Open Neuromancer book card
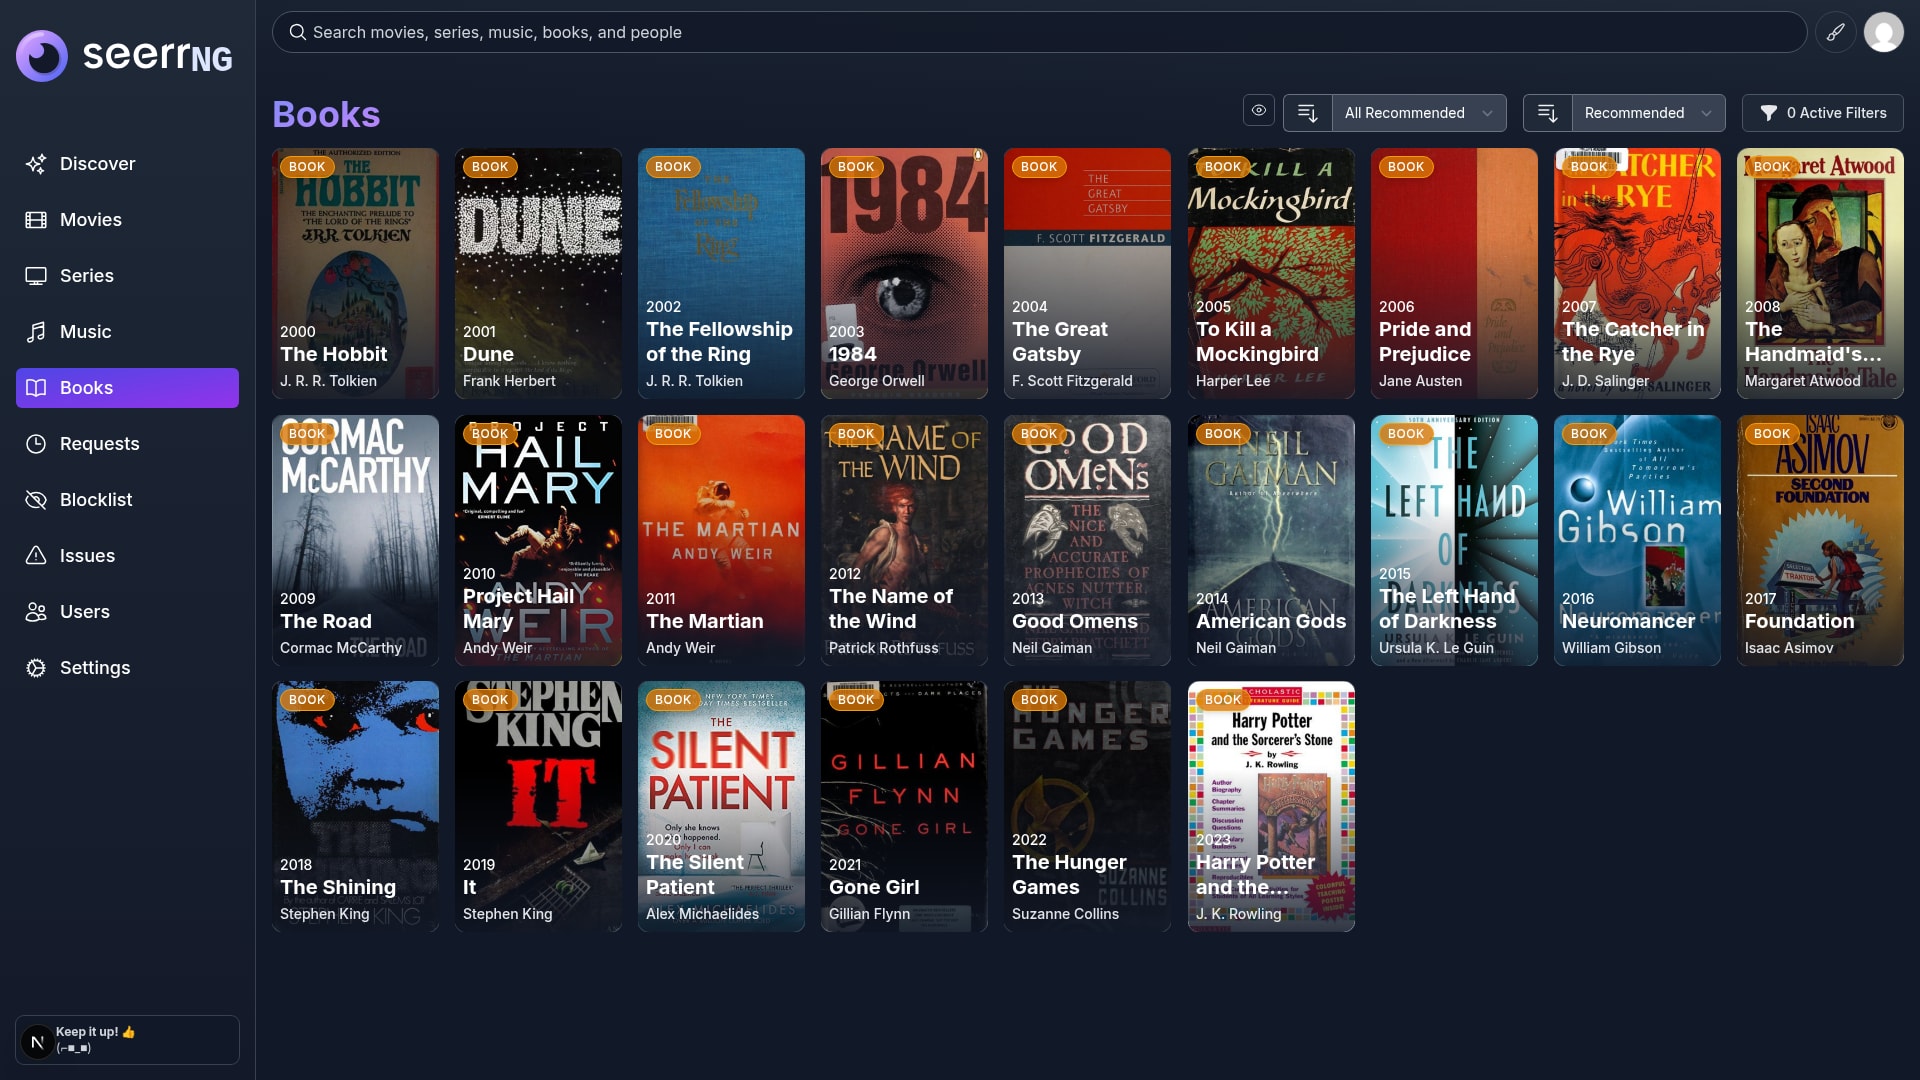The image size is (1920, 1080). (1637, 541)
